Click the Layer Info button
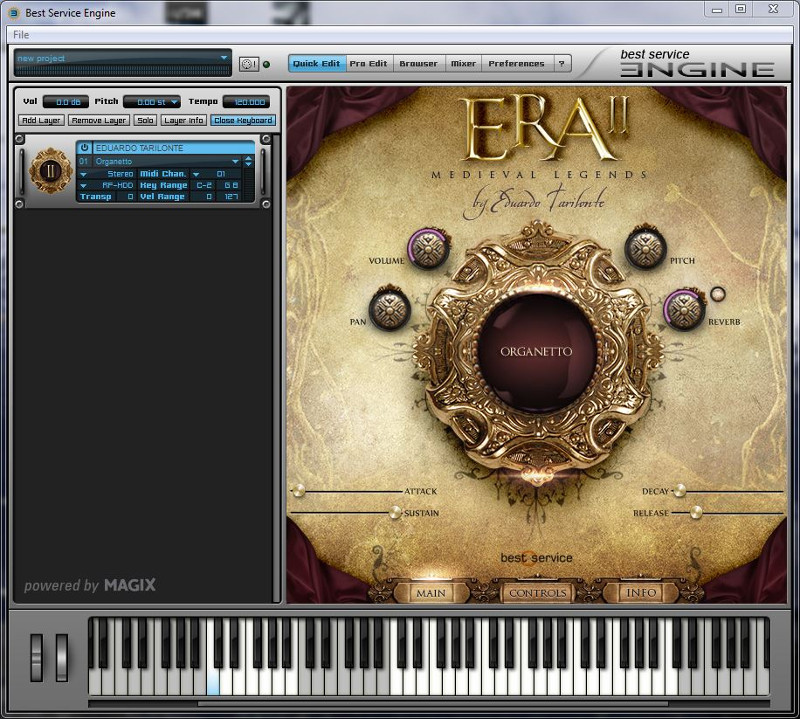 [184, 120]
